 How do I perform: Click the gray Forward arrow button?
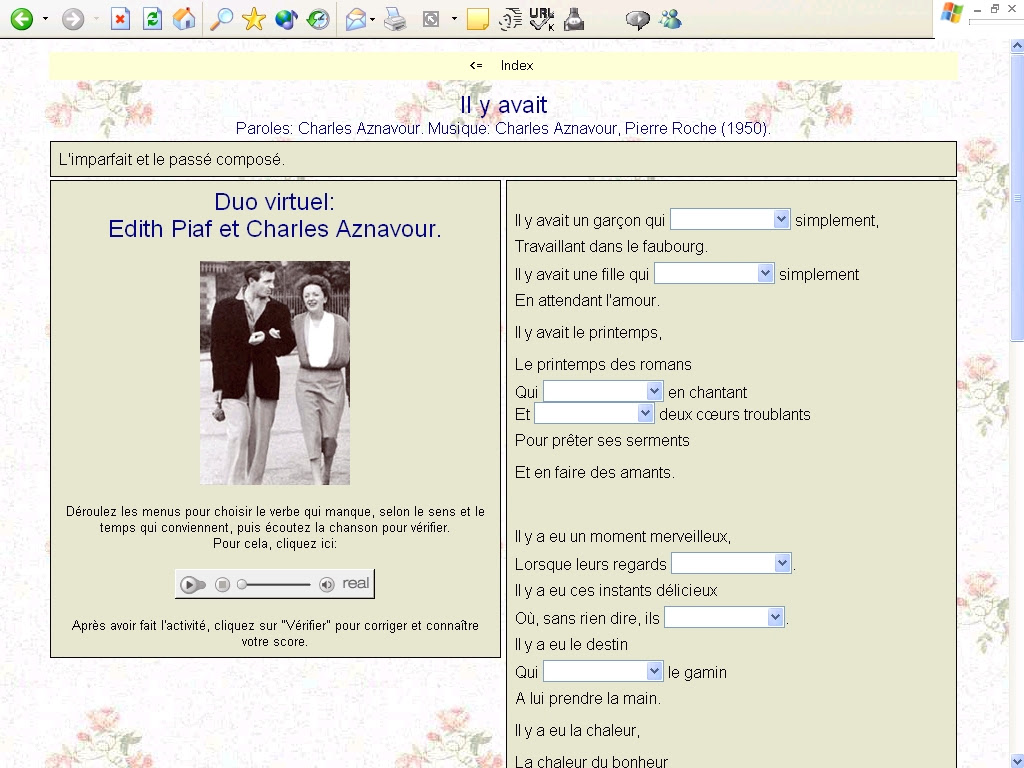tap(72, 19)
